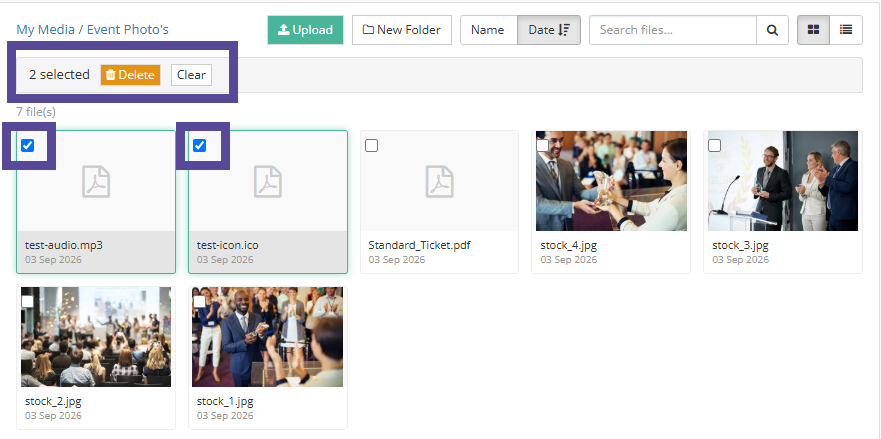881x439 pixels.
Task: Sort files by Date descending
Action: click(x=549, y=30)
